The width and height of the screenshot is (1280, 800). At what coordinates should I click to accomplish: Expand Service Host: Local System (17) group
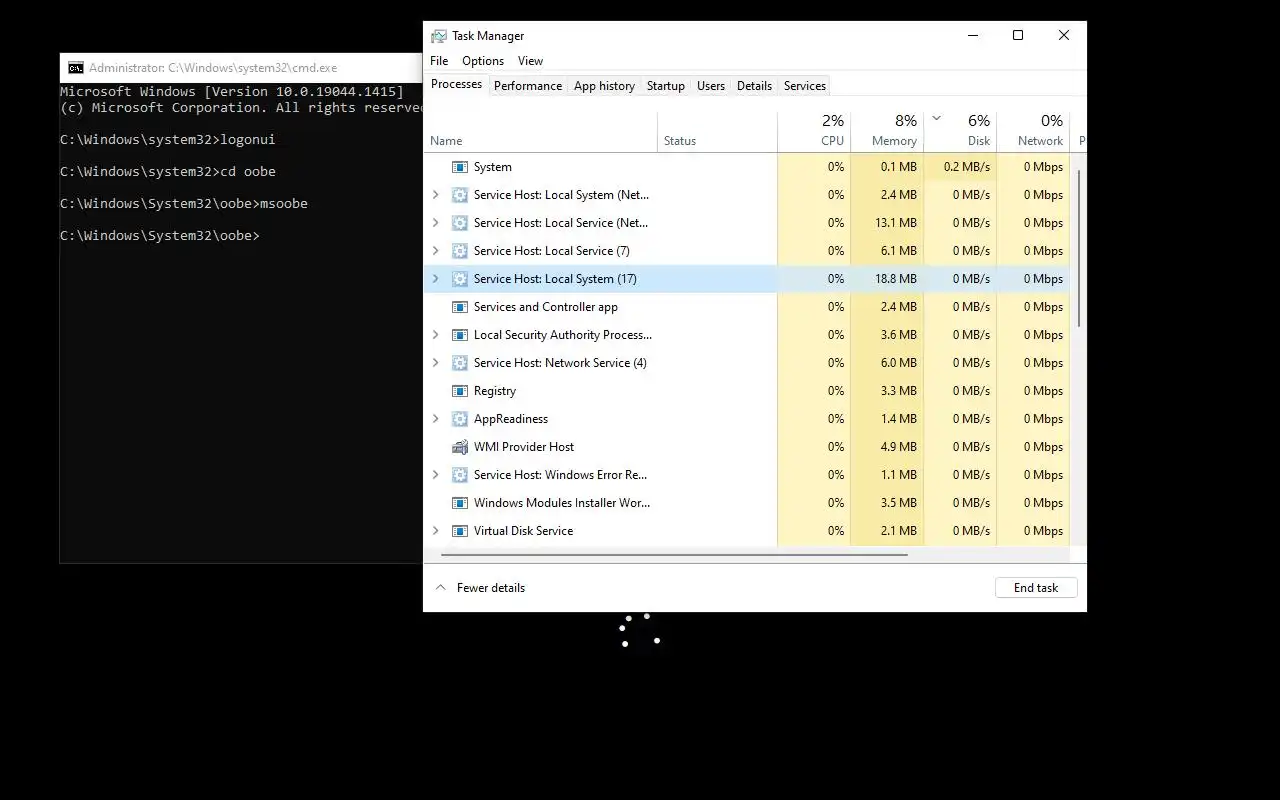click(x=435, y=279)
